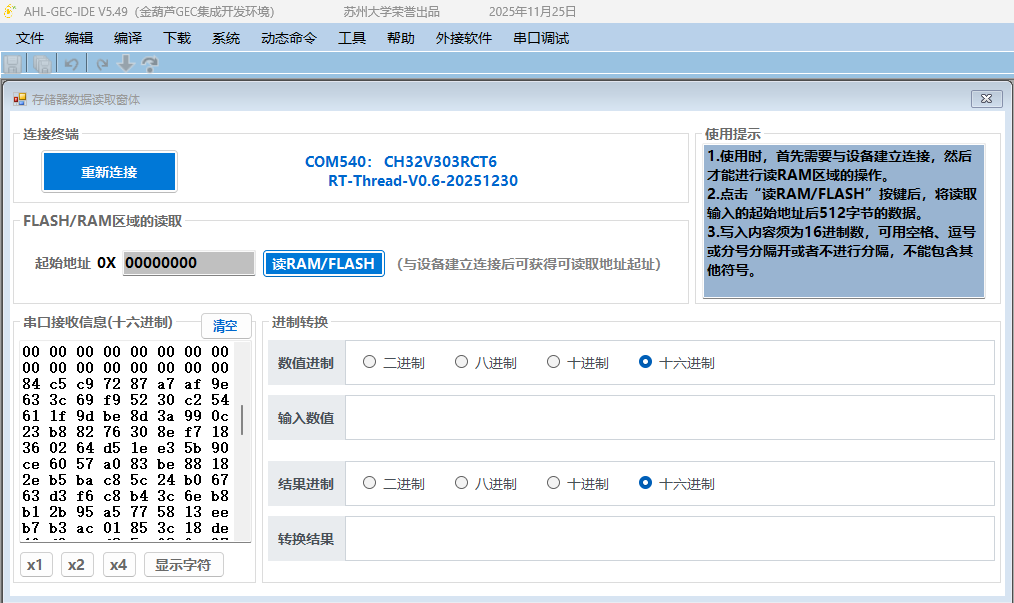Click the 读RAM/FLASH button
The width and height of the screenshot is (1014, 603).
point(324,264)
